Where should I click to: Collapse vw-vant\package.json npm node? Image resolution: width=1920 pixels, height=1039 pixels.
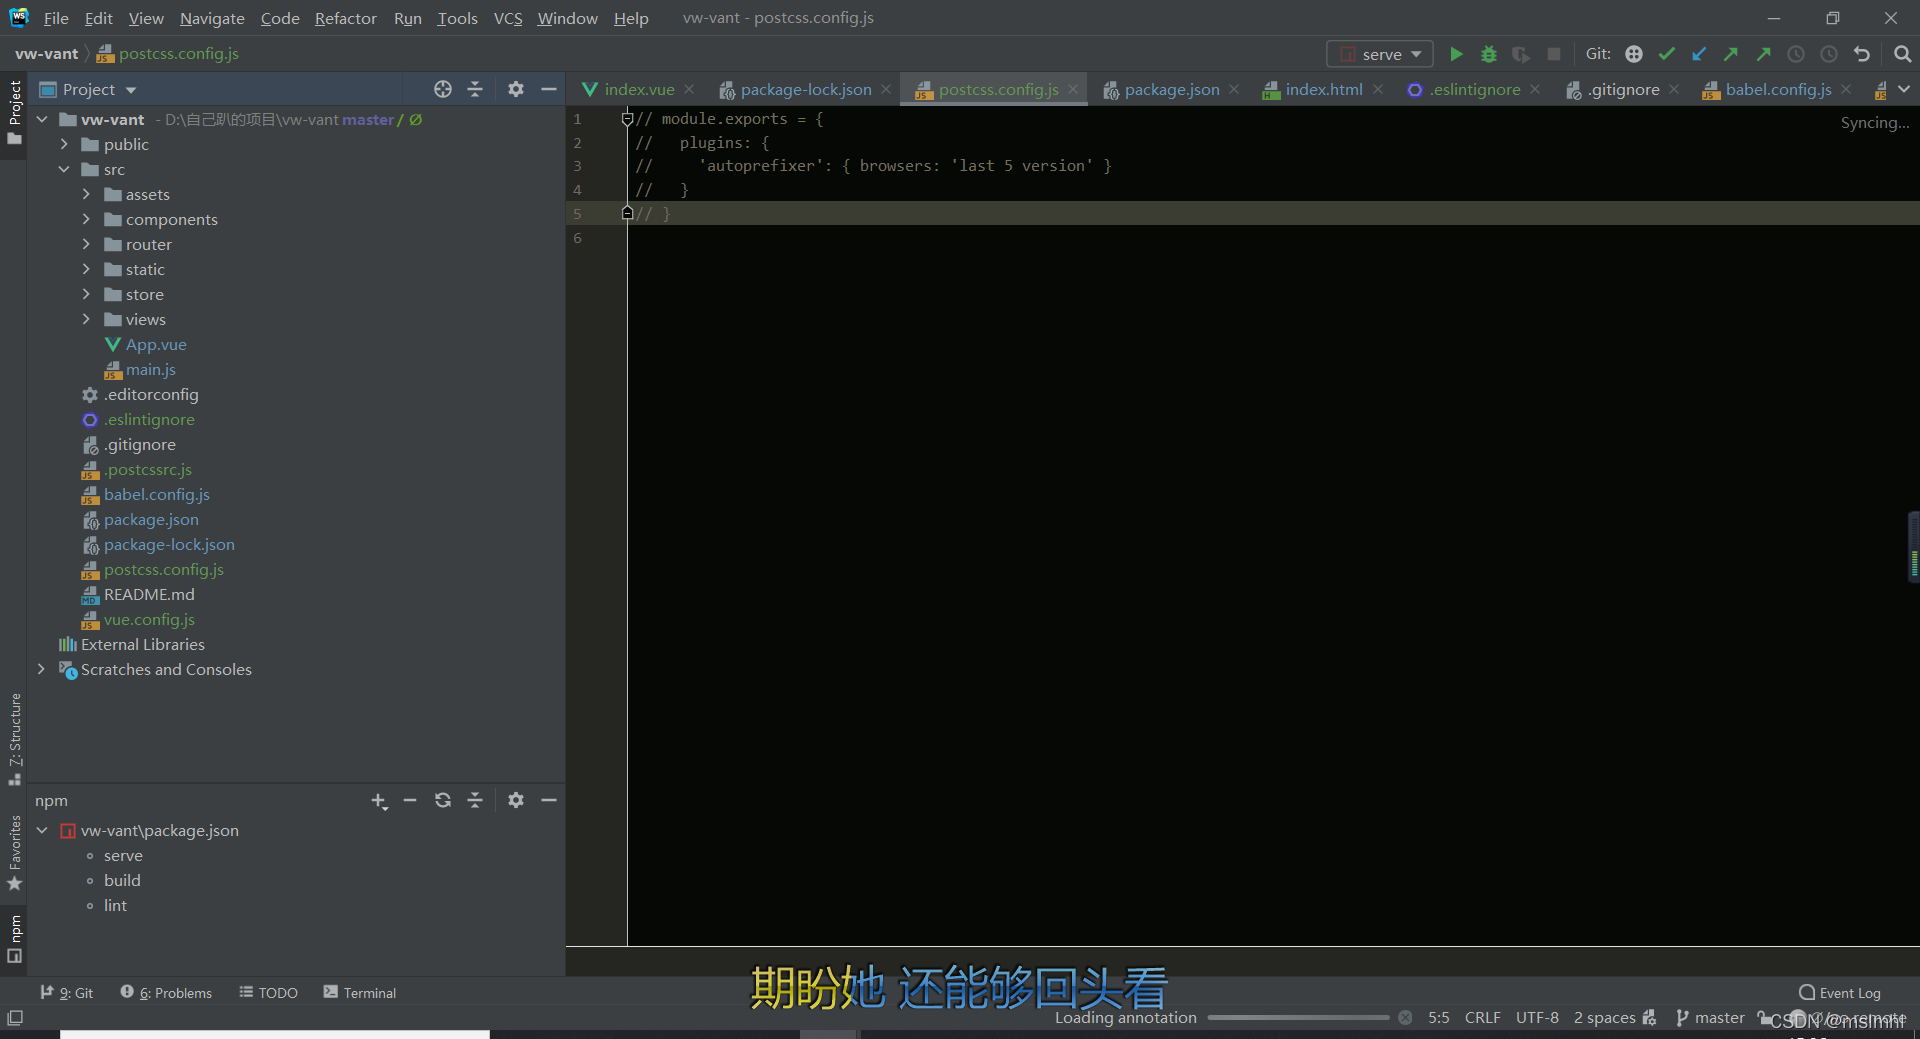pos(42,830)
